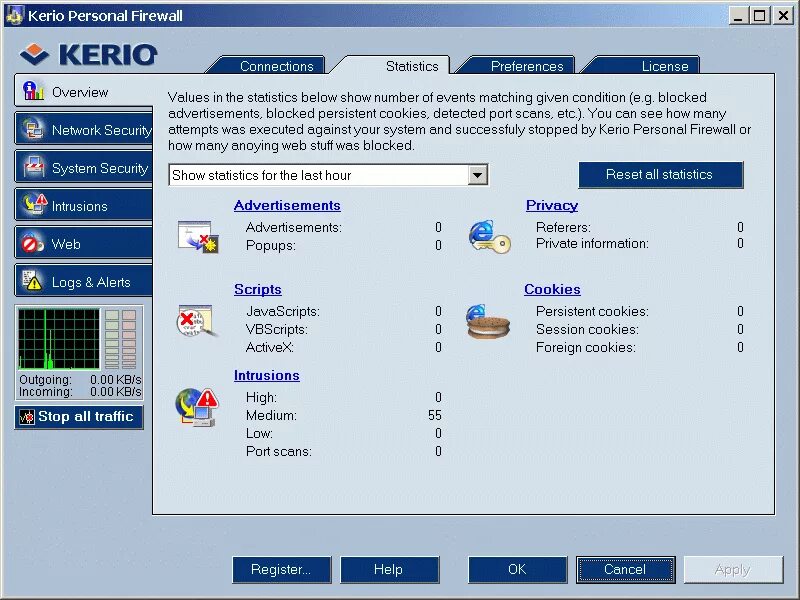Confirm with the OK button
Screen dimensions: 800x600
pyautogui.click(x=517, y=569)
